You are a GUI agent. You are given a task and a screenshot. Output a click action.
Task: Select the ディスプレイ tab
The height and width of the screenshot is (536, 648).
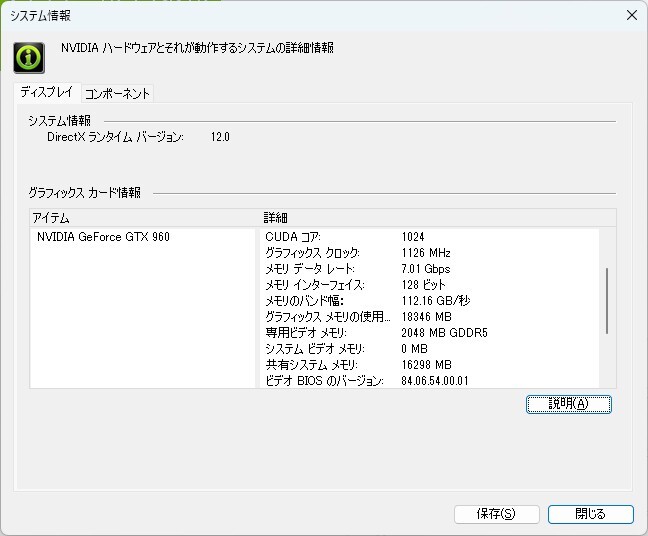(x=47, y=92)
